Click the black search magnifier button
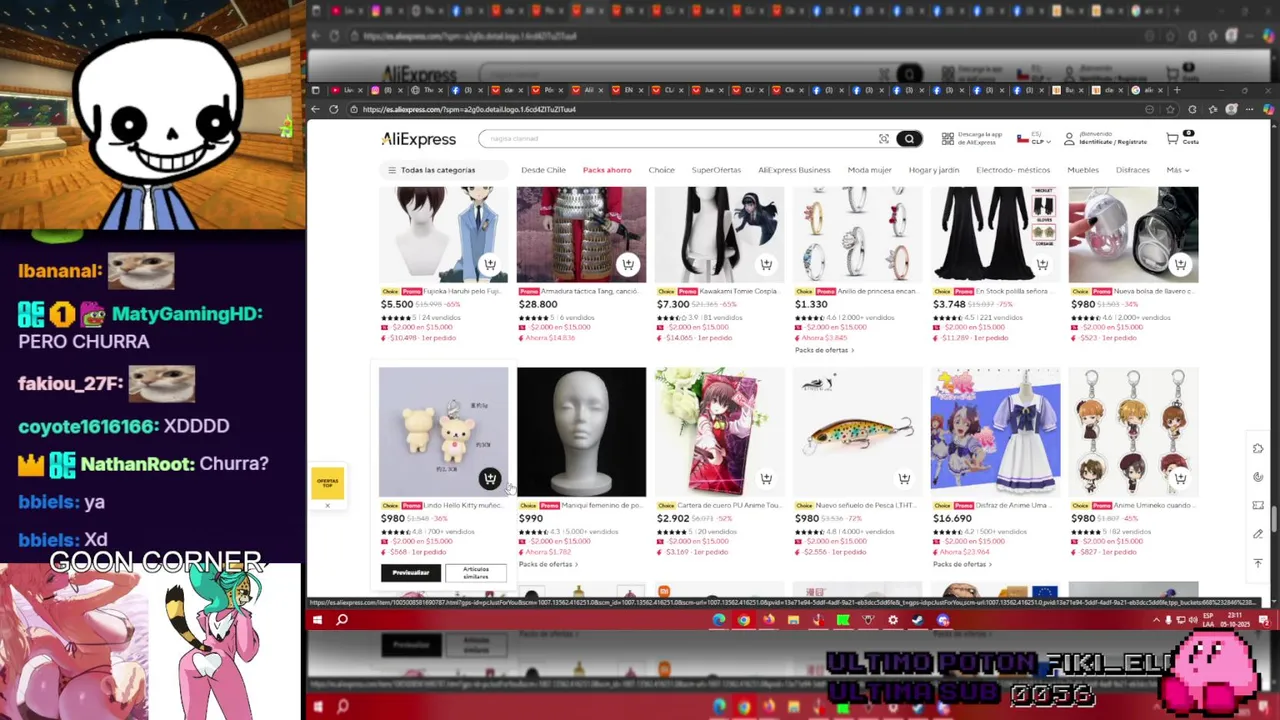 [x=909, y=139]
